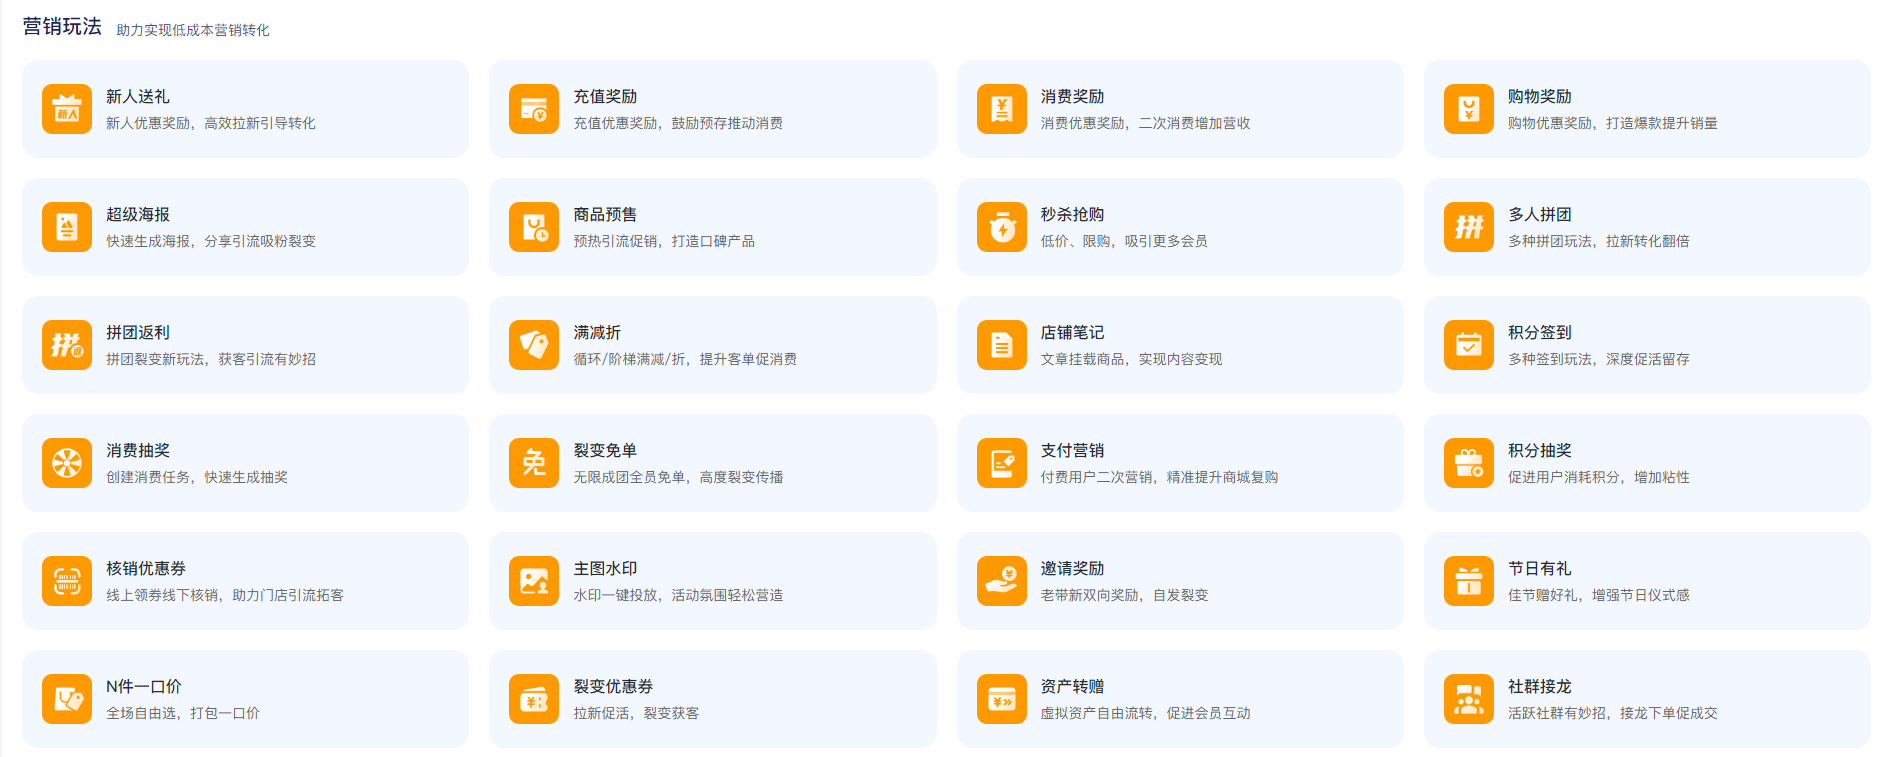Open the 消费抽奖 wheel icon

(x=67, y=463)
